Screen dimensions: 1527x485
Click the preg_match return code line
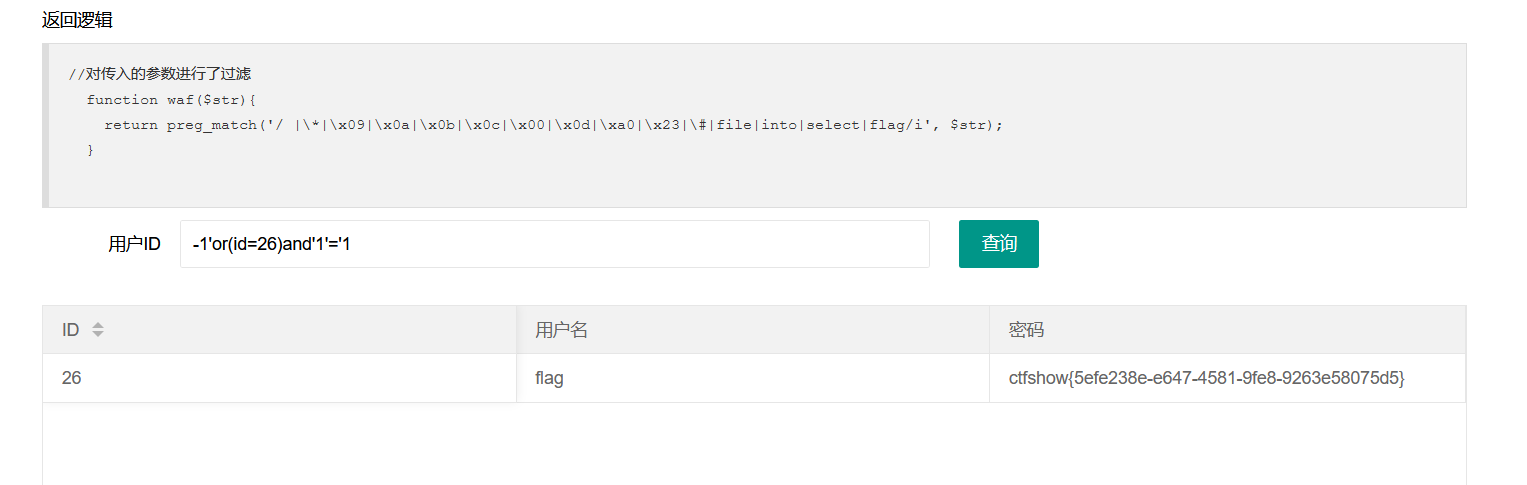click(553, 125)
